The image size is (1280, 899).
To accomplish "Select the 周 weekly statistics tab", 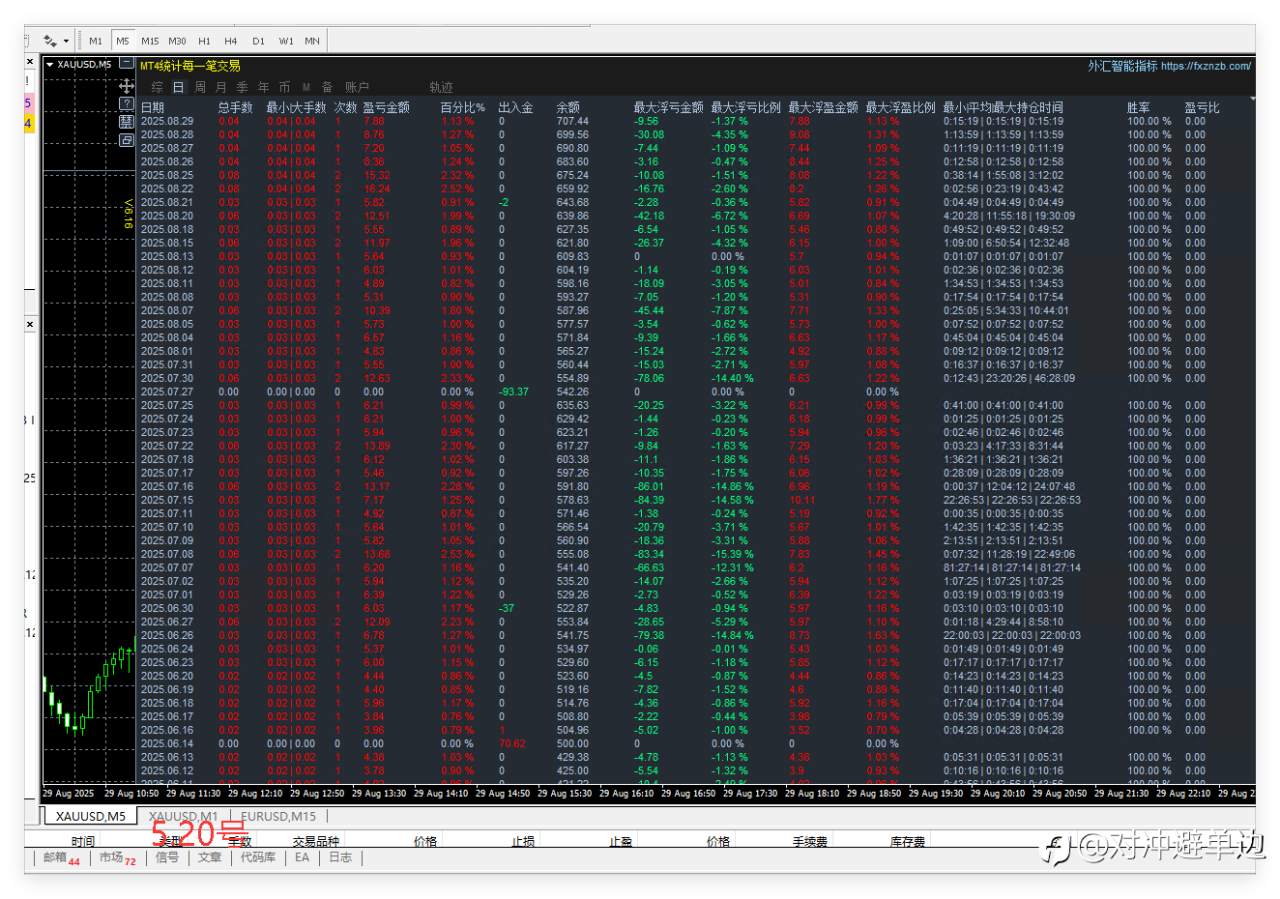I will coord(200,87).
